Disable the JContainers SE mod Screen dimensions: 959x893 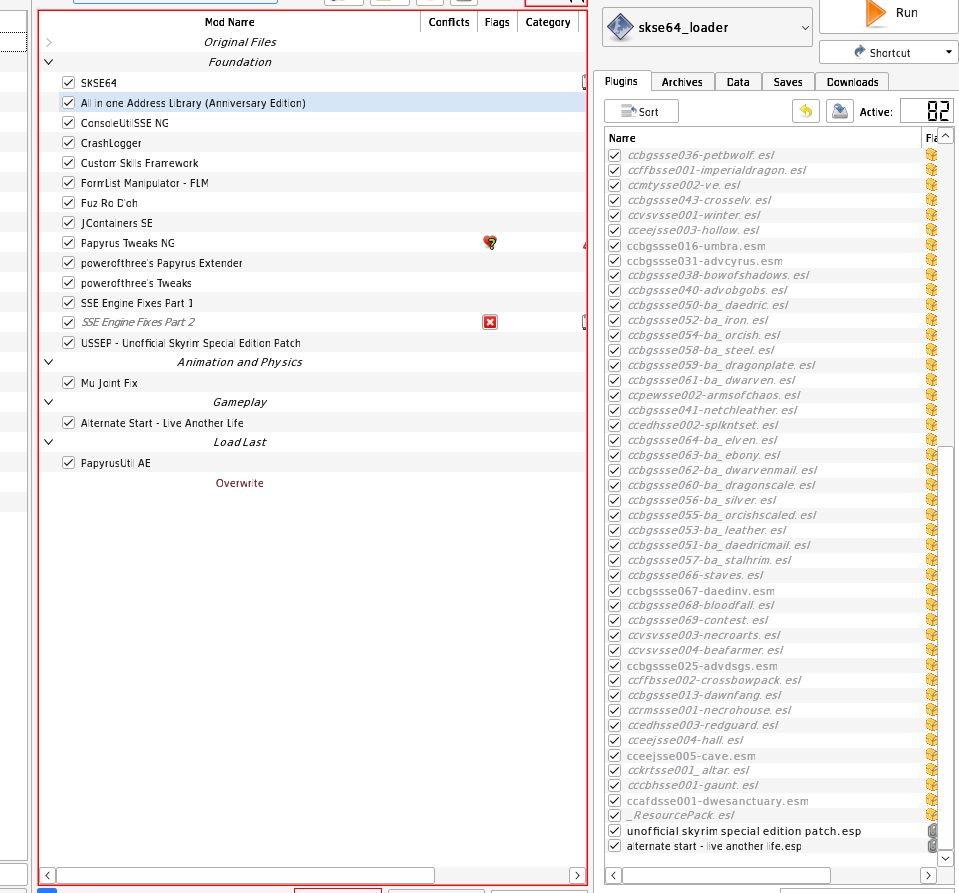coord(68,223)
